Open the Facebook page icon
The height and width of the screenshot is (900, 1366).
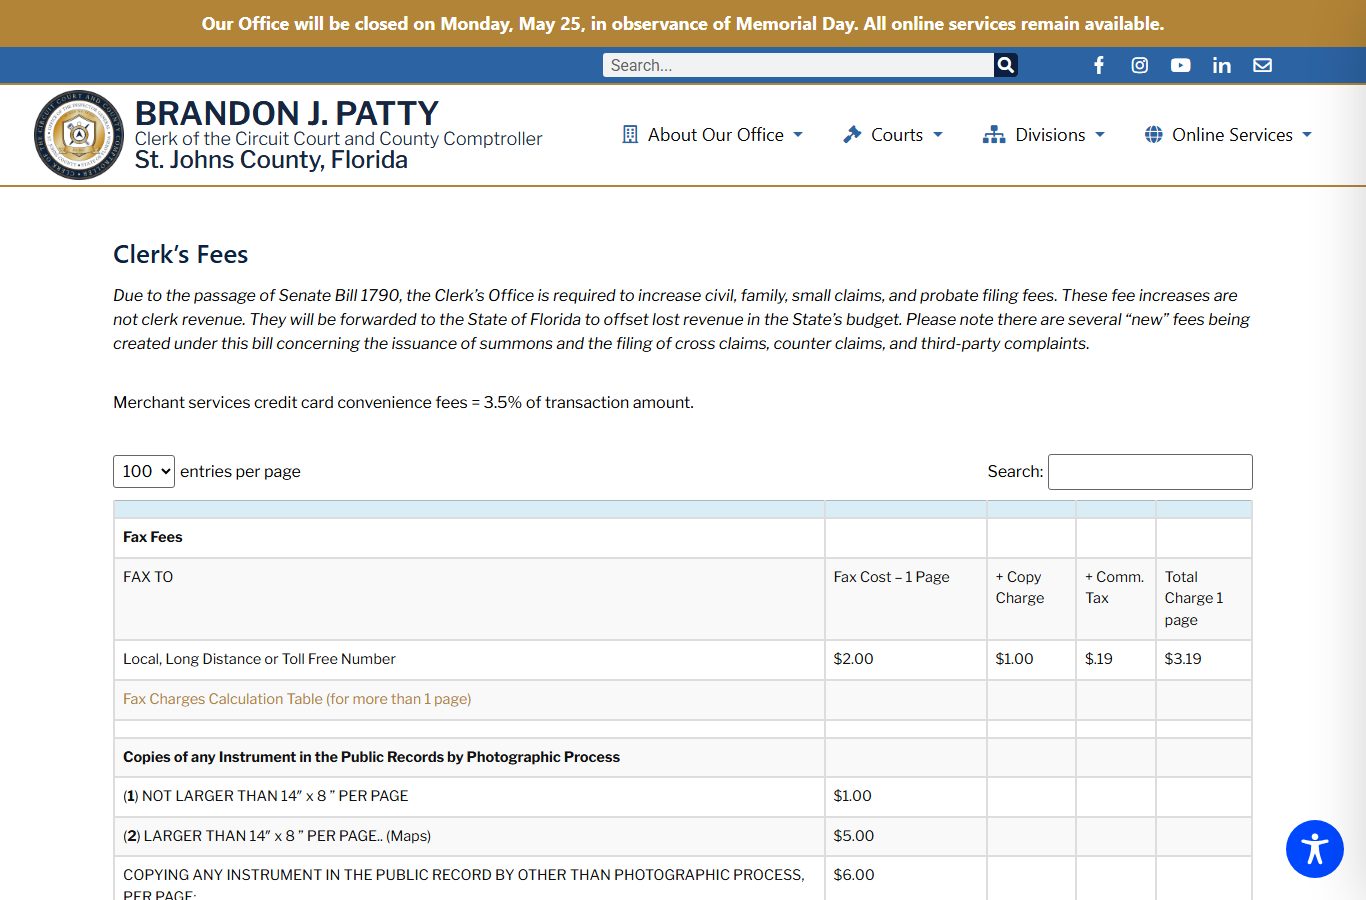click(x=1098, y=65)
